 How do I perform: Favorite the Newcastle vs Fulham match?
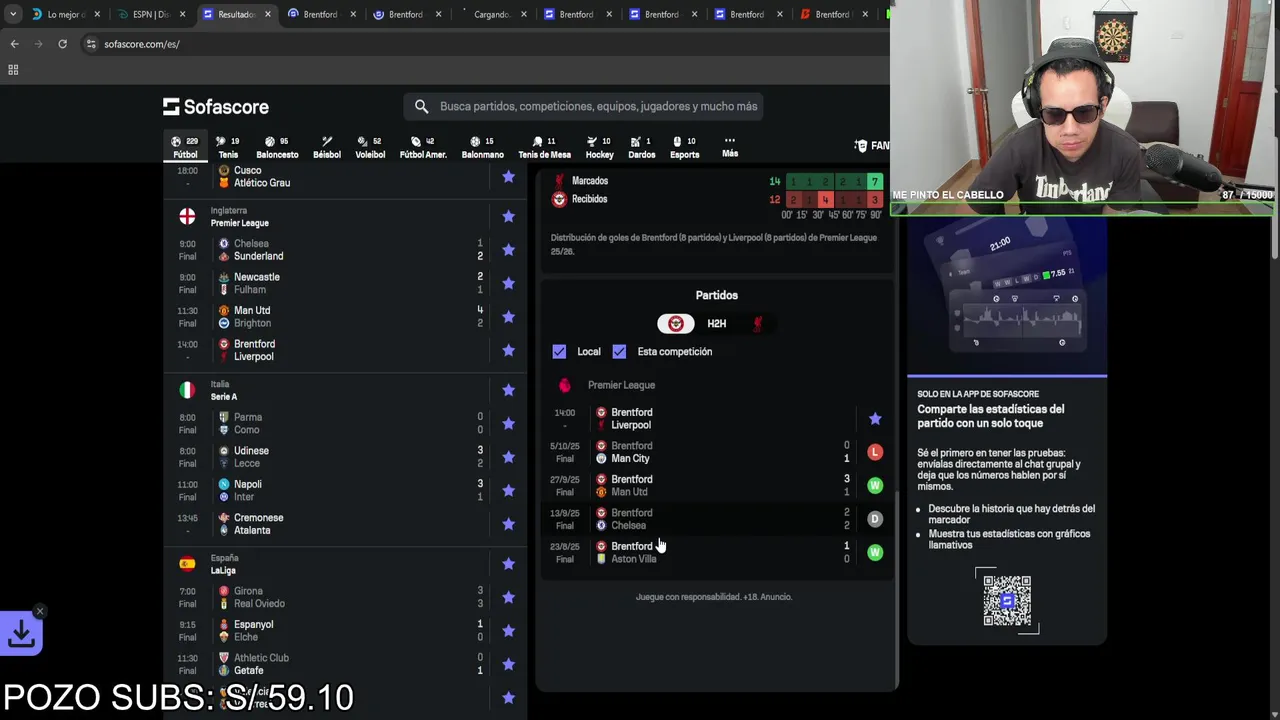pos(508,283)
